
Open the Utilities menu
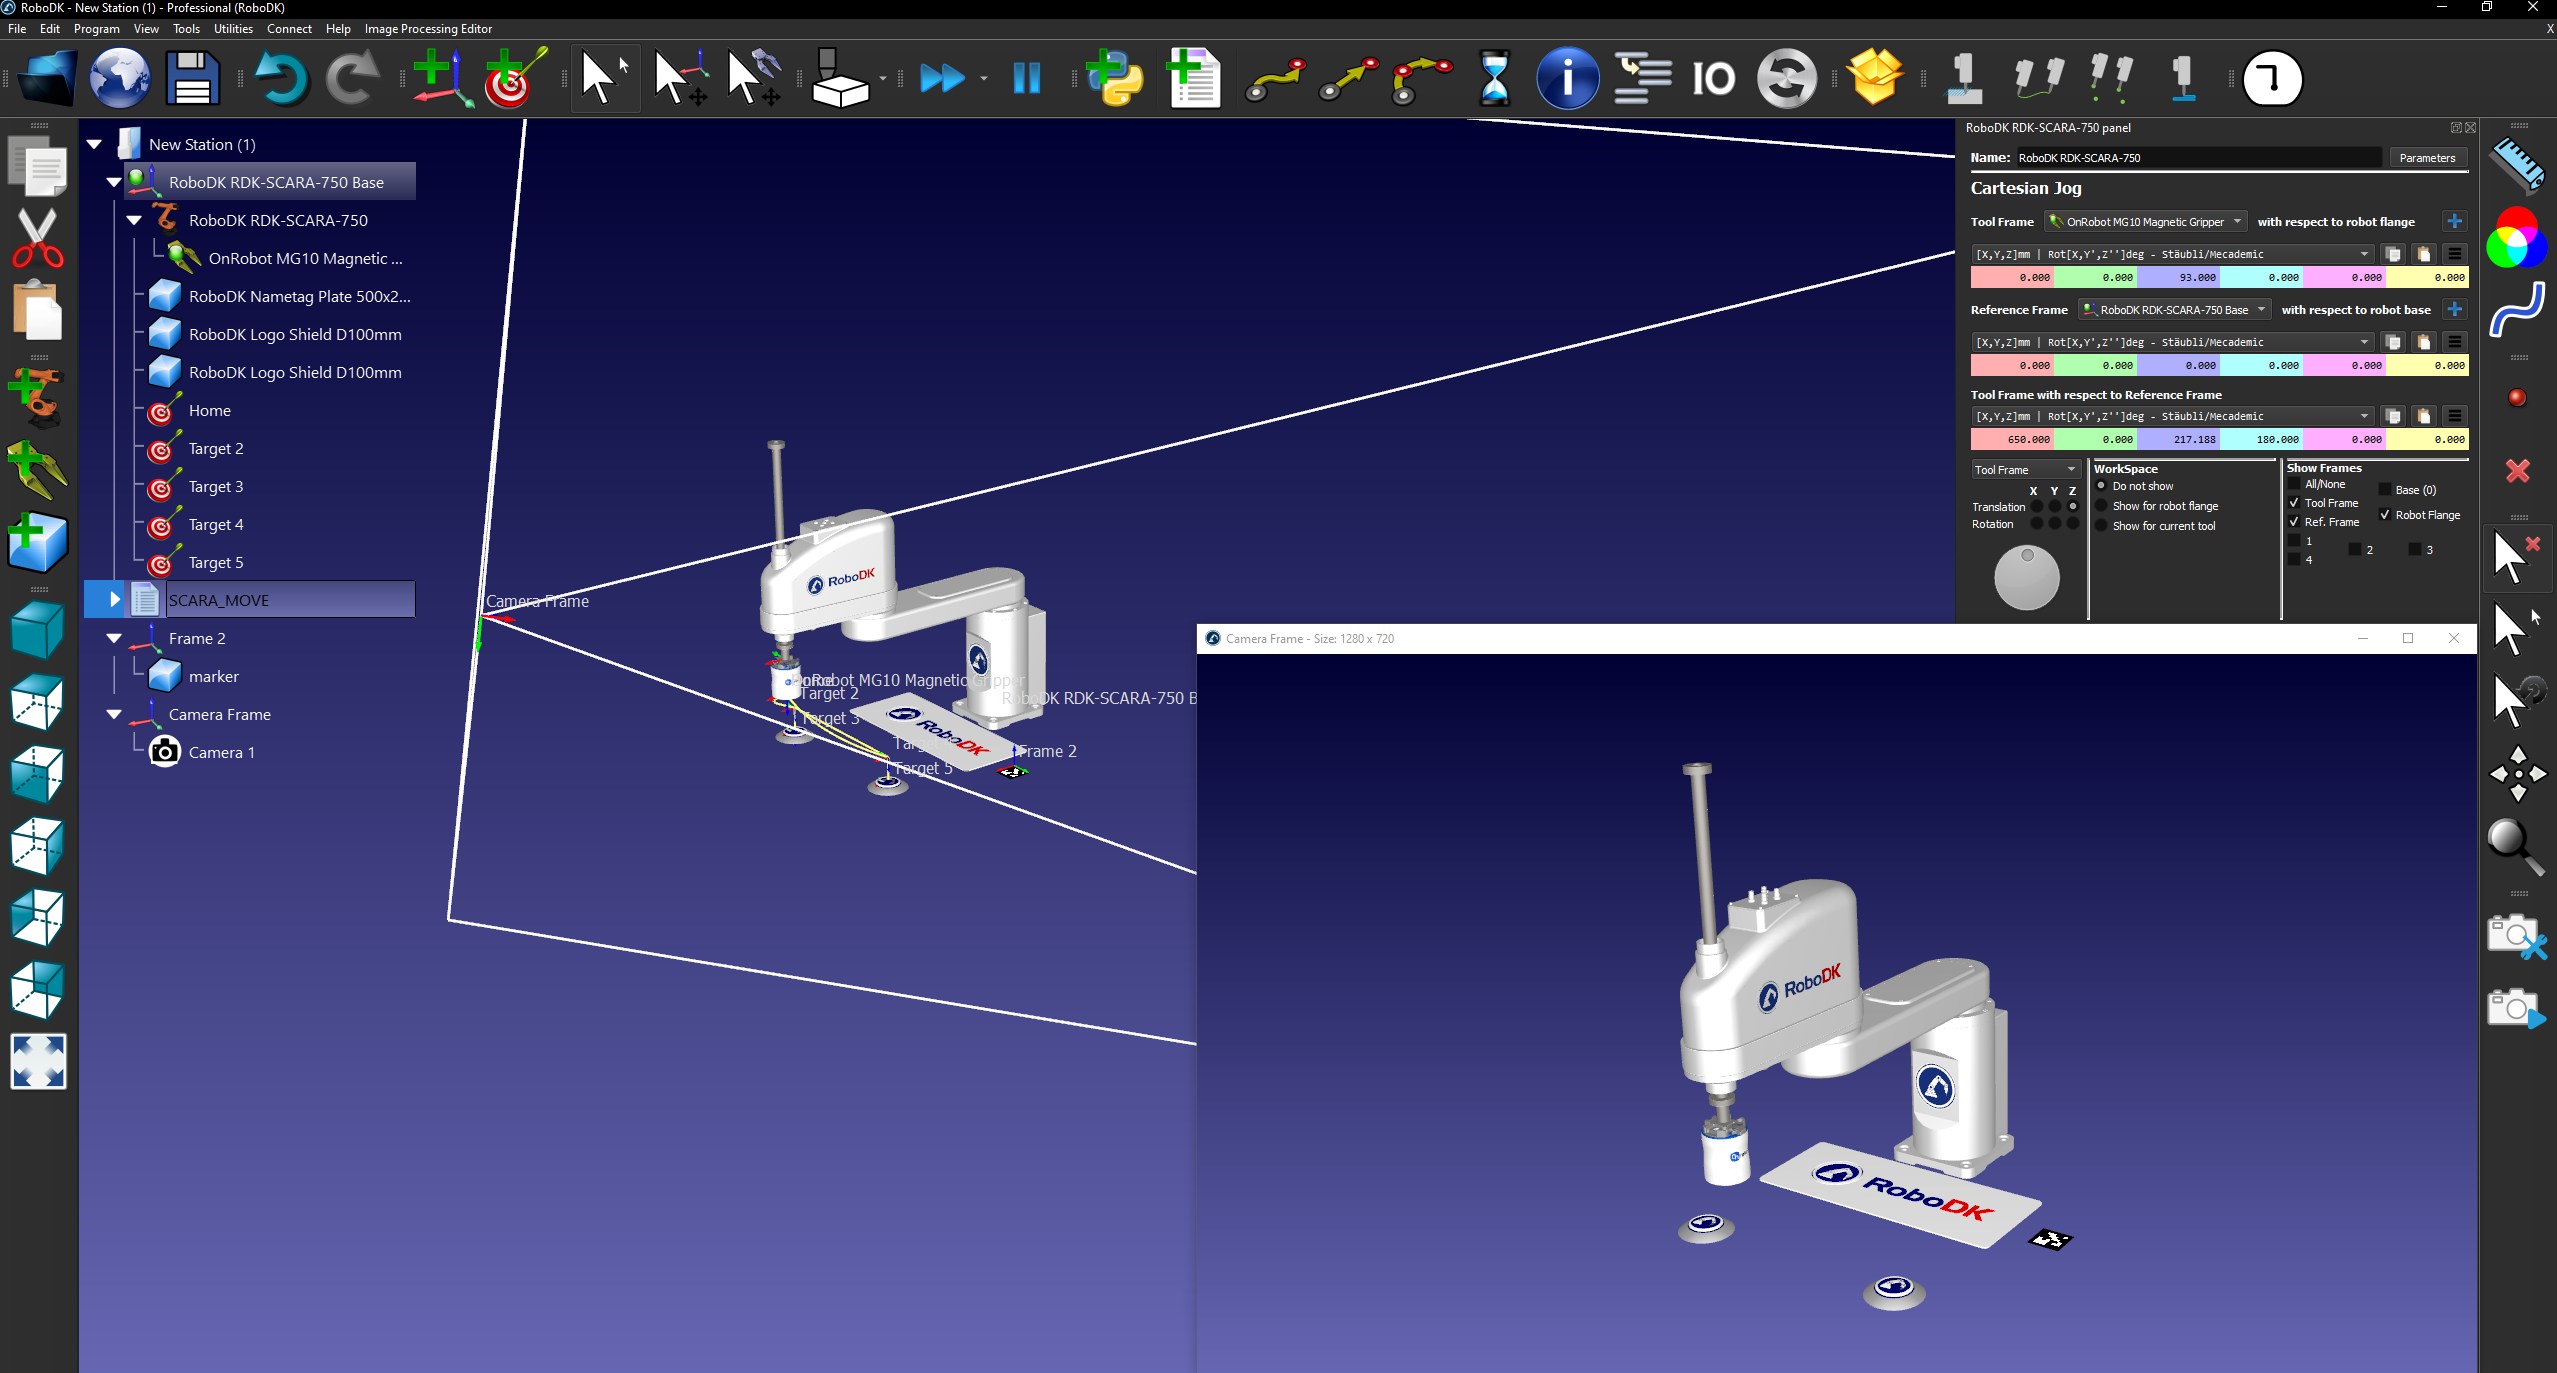coord(233,29)
